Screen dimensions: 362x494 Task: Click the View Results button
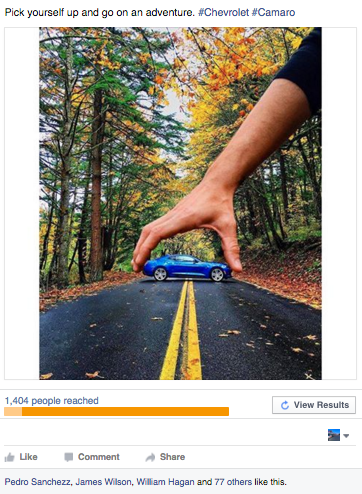314,405
